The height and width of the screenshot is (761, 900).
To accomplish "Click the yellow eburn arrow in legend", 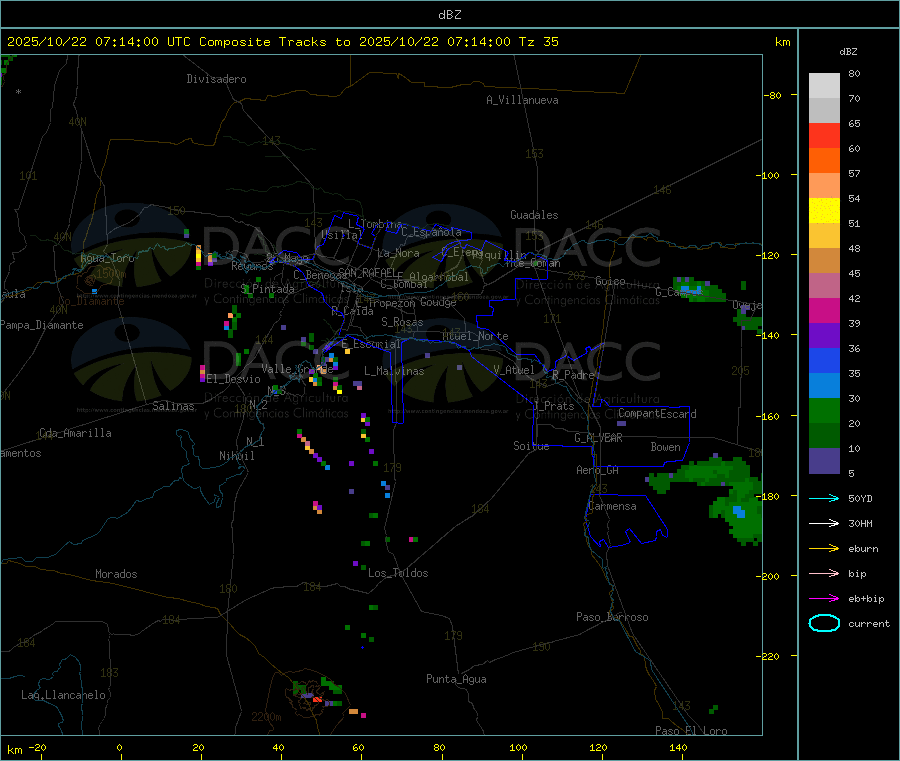I will coord(824,549).
